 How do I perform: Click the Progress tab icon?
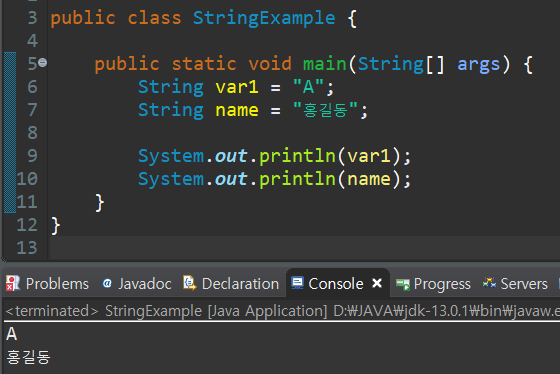(403, 284)
